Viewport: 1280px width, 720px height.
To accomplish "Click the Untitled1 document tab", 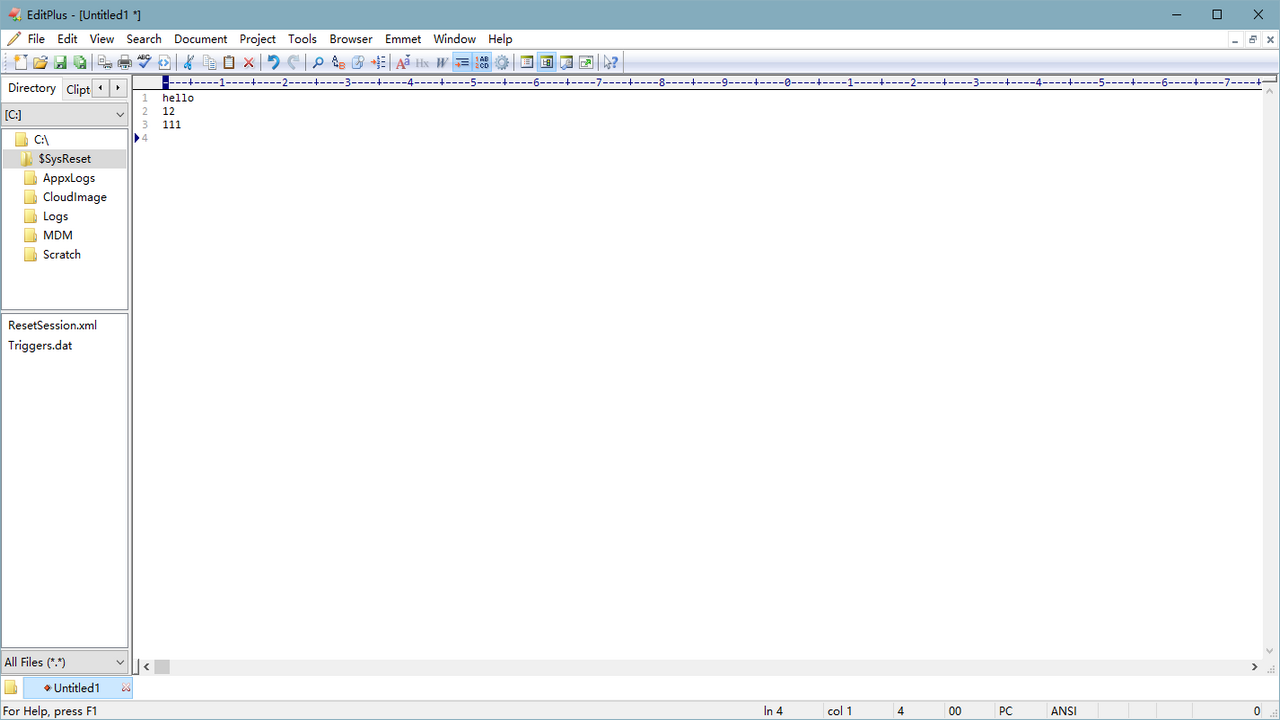I will [76, 688].
